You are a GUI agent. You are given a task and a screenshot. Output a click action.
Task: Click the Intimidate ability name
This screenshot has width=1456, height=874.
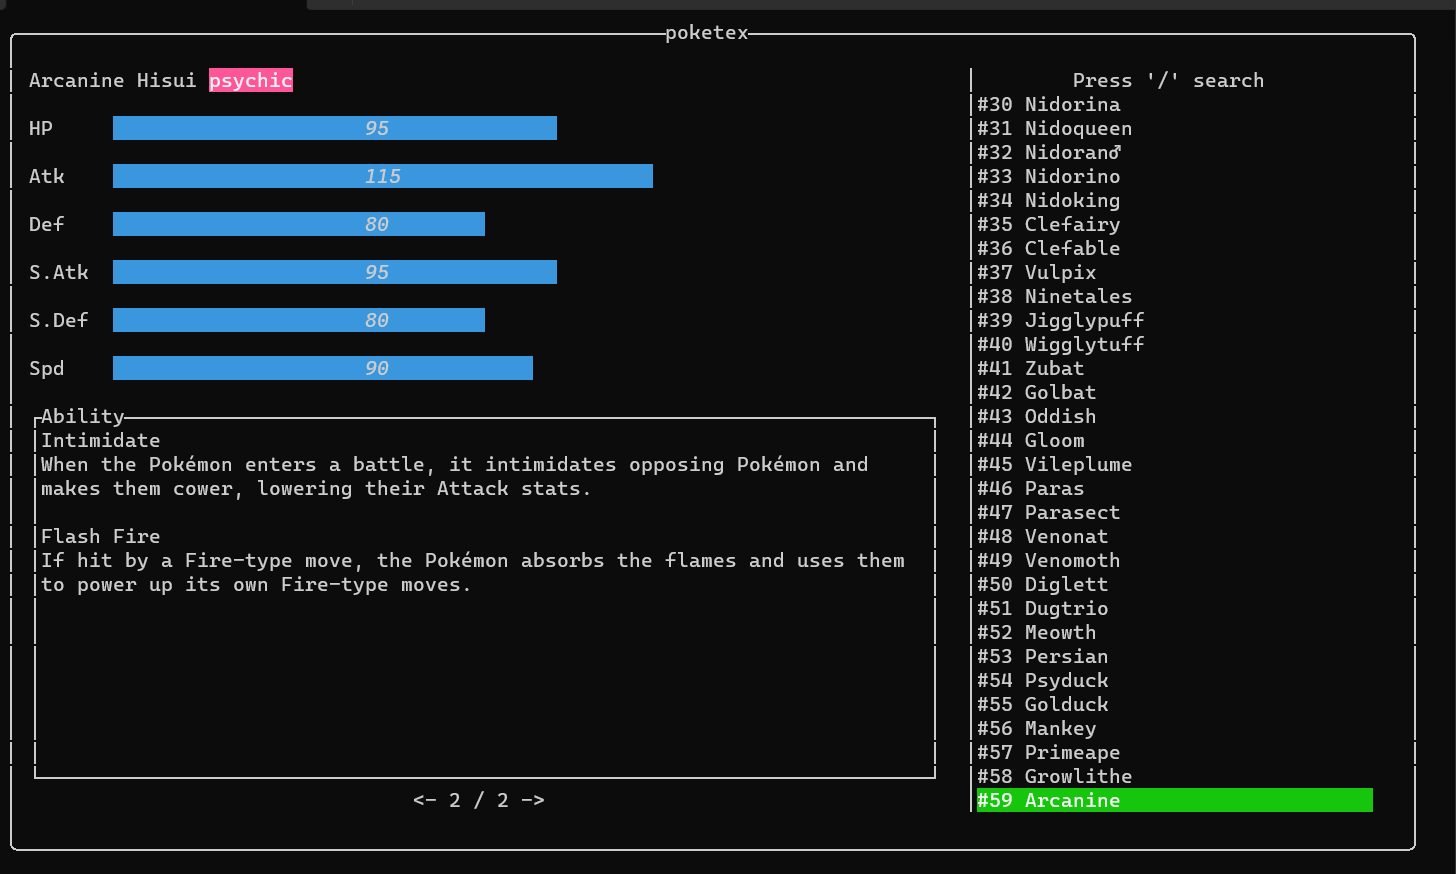(x=100, y=440)
